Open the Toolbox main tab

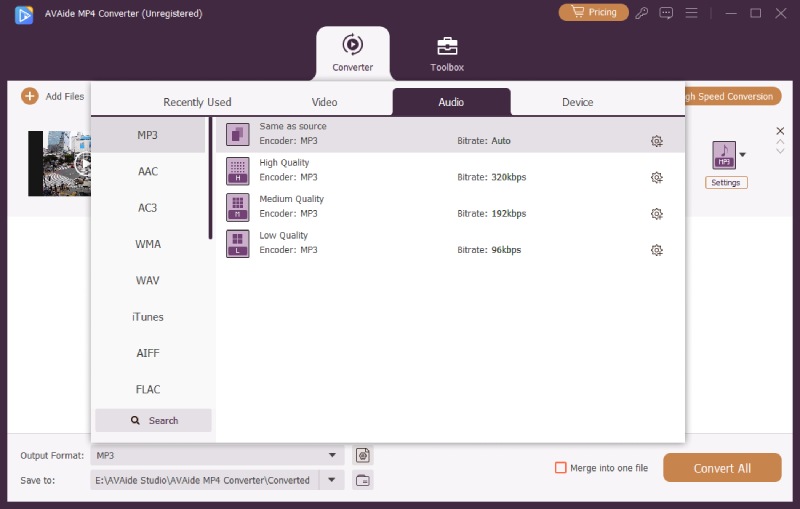[447, 53]
